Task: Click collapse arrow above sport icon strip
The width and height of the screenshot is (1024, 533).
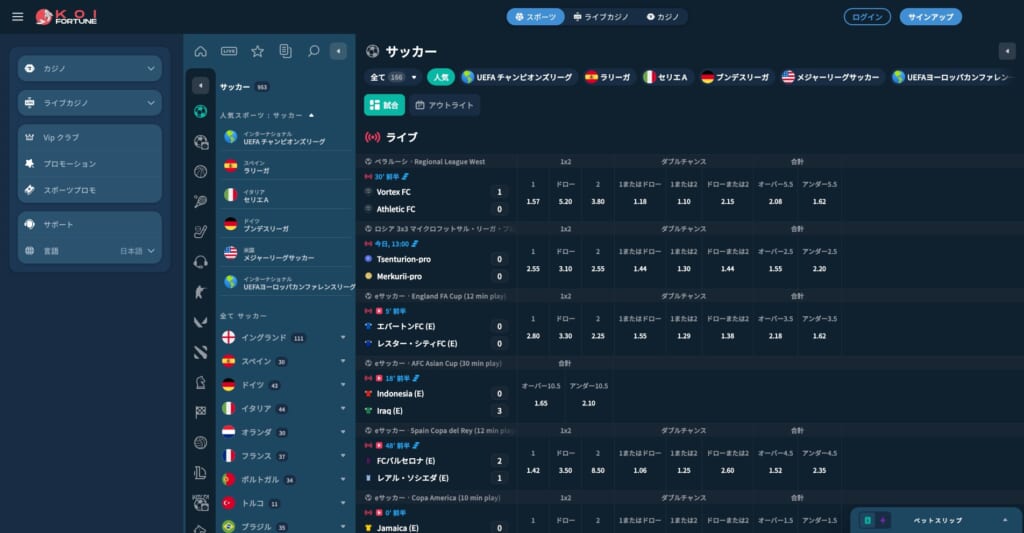Action: (200, 86)
